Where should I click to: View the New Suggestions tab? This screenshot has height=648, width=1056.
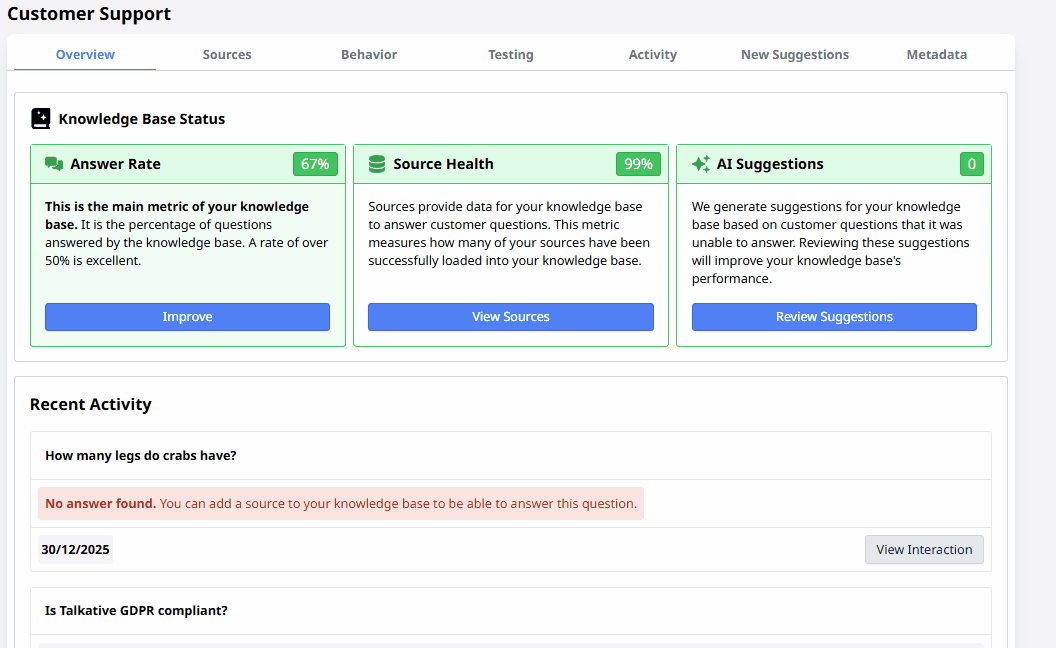[x=795, y=54]
